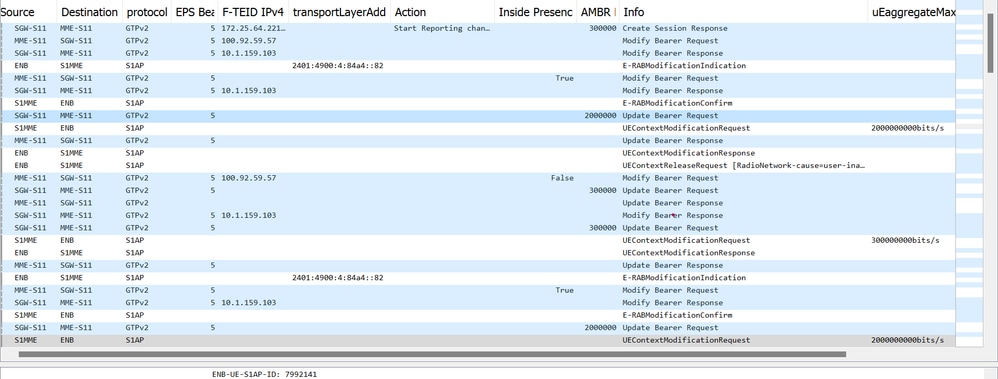This screenshot has height=379, width=998.
Task: Click F-TEID 100.92.59.57 in the False row
Action: click(249, 178)
